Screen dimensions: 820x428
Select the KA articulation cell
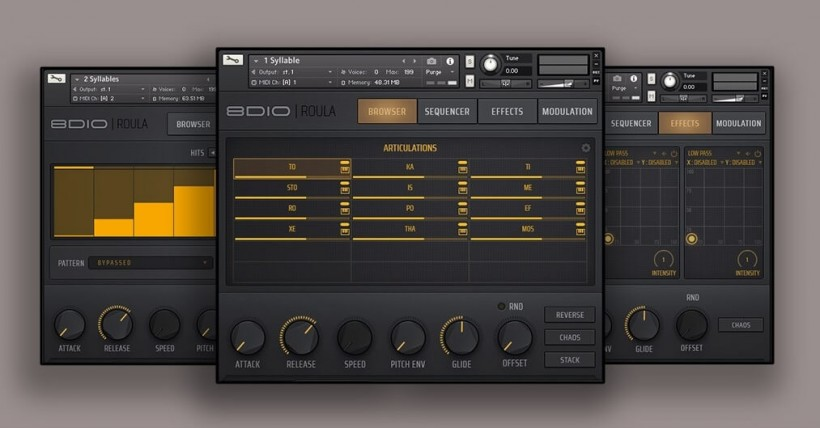[x=410, y=168]
